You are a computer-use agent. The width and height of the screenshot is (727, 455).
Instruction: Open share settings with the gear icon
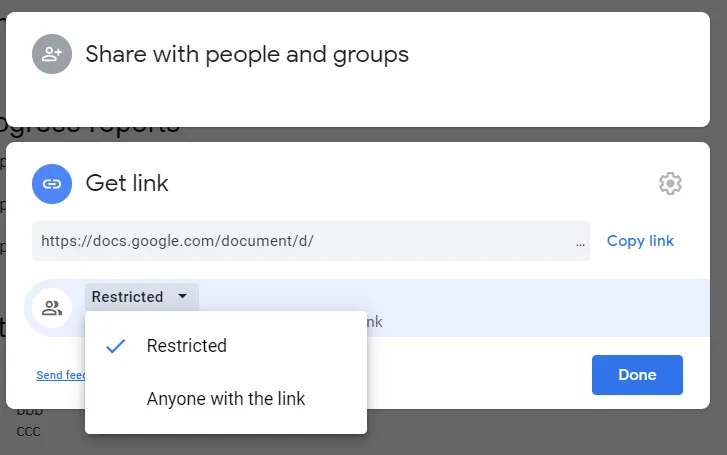pyautogui.click(x=670, y=184)
